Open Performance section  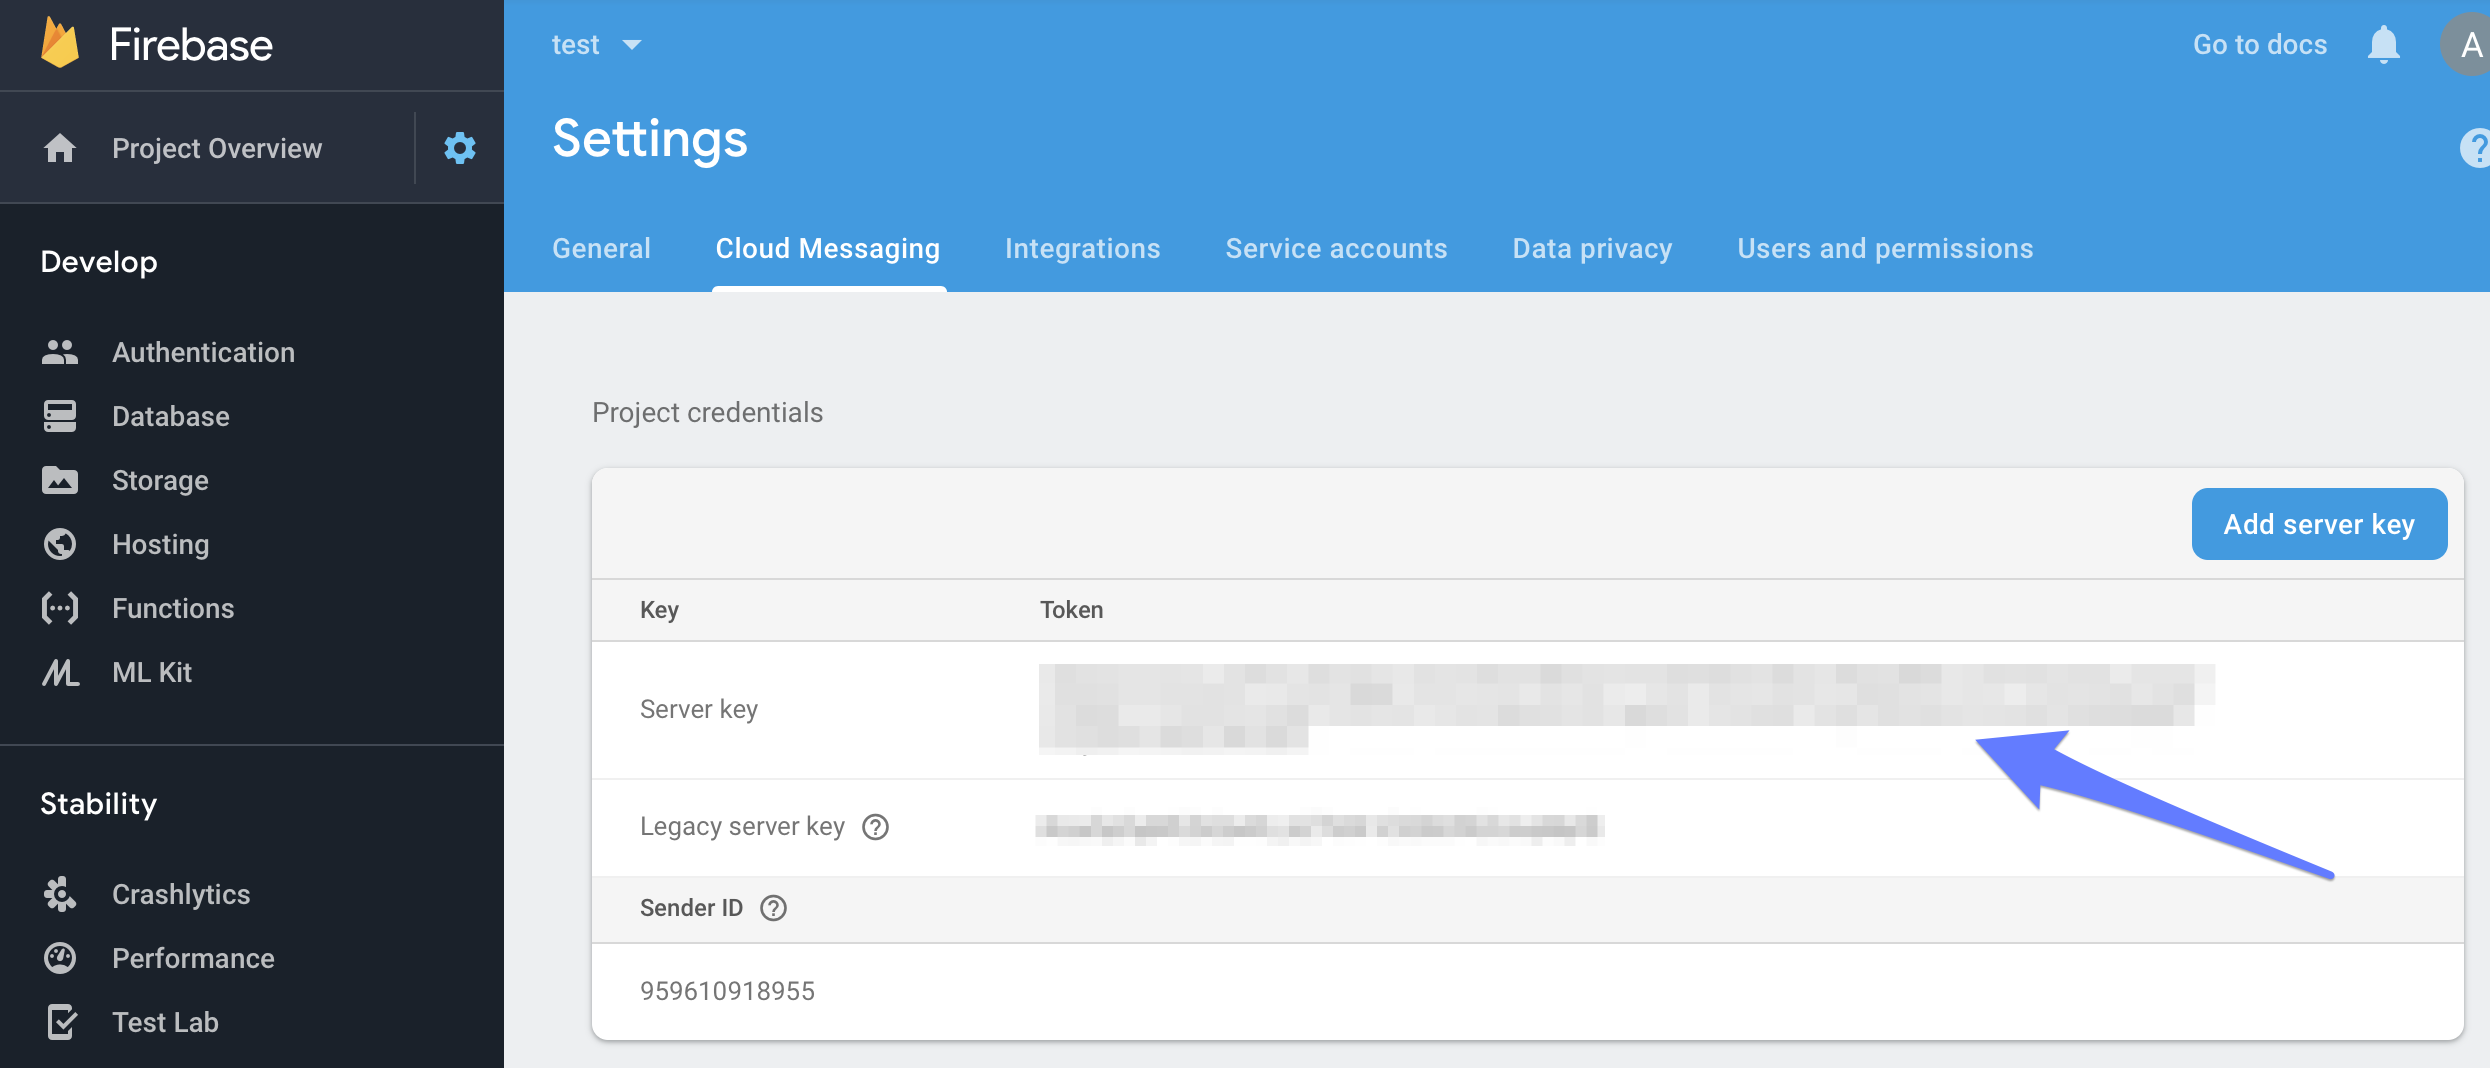point(193,958)
